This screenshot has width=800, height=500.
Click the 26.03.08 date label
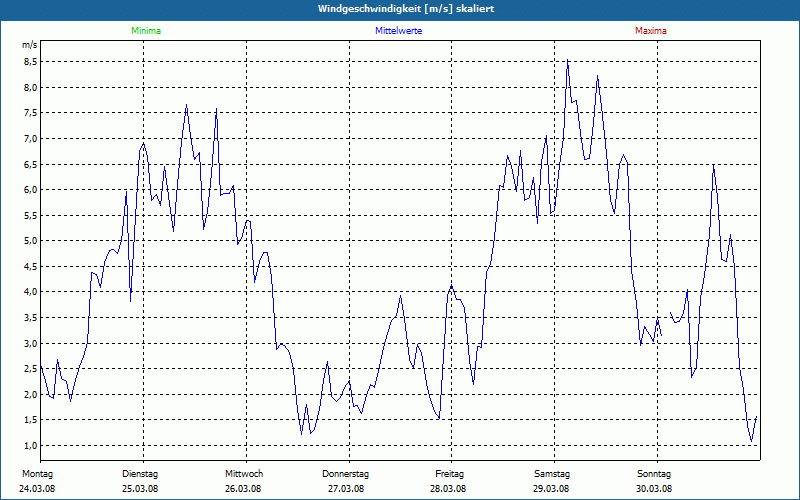point(243,489)
